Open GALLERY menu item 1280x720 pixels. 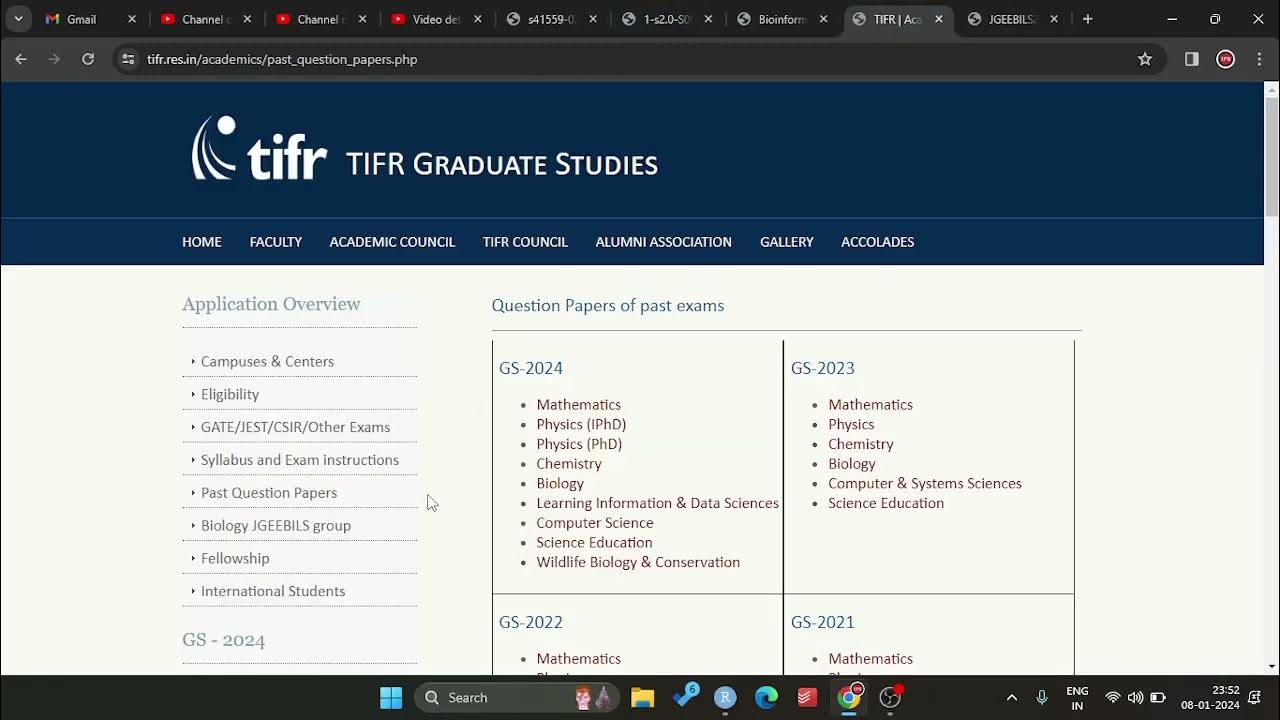pos(787,242)
